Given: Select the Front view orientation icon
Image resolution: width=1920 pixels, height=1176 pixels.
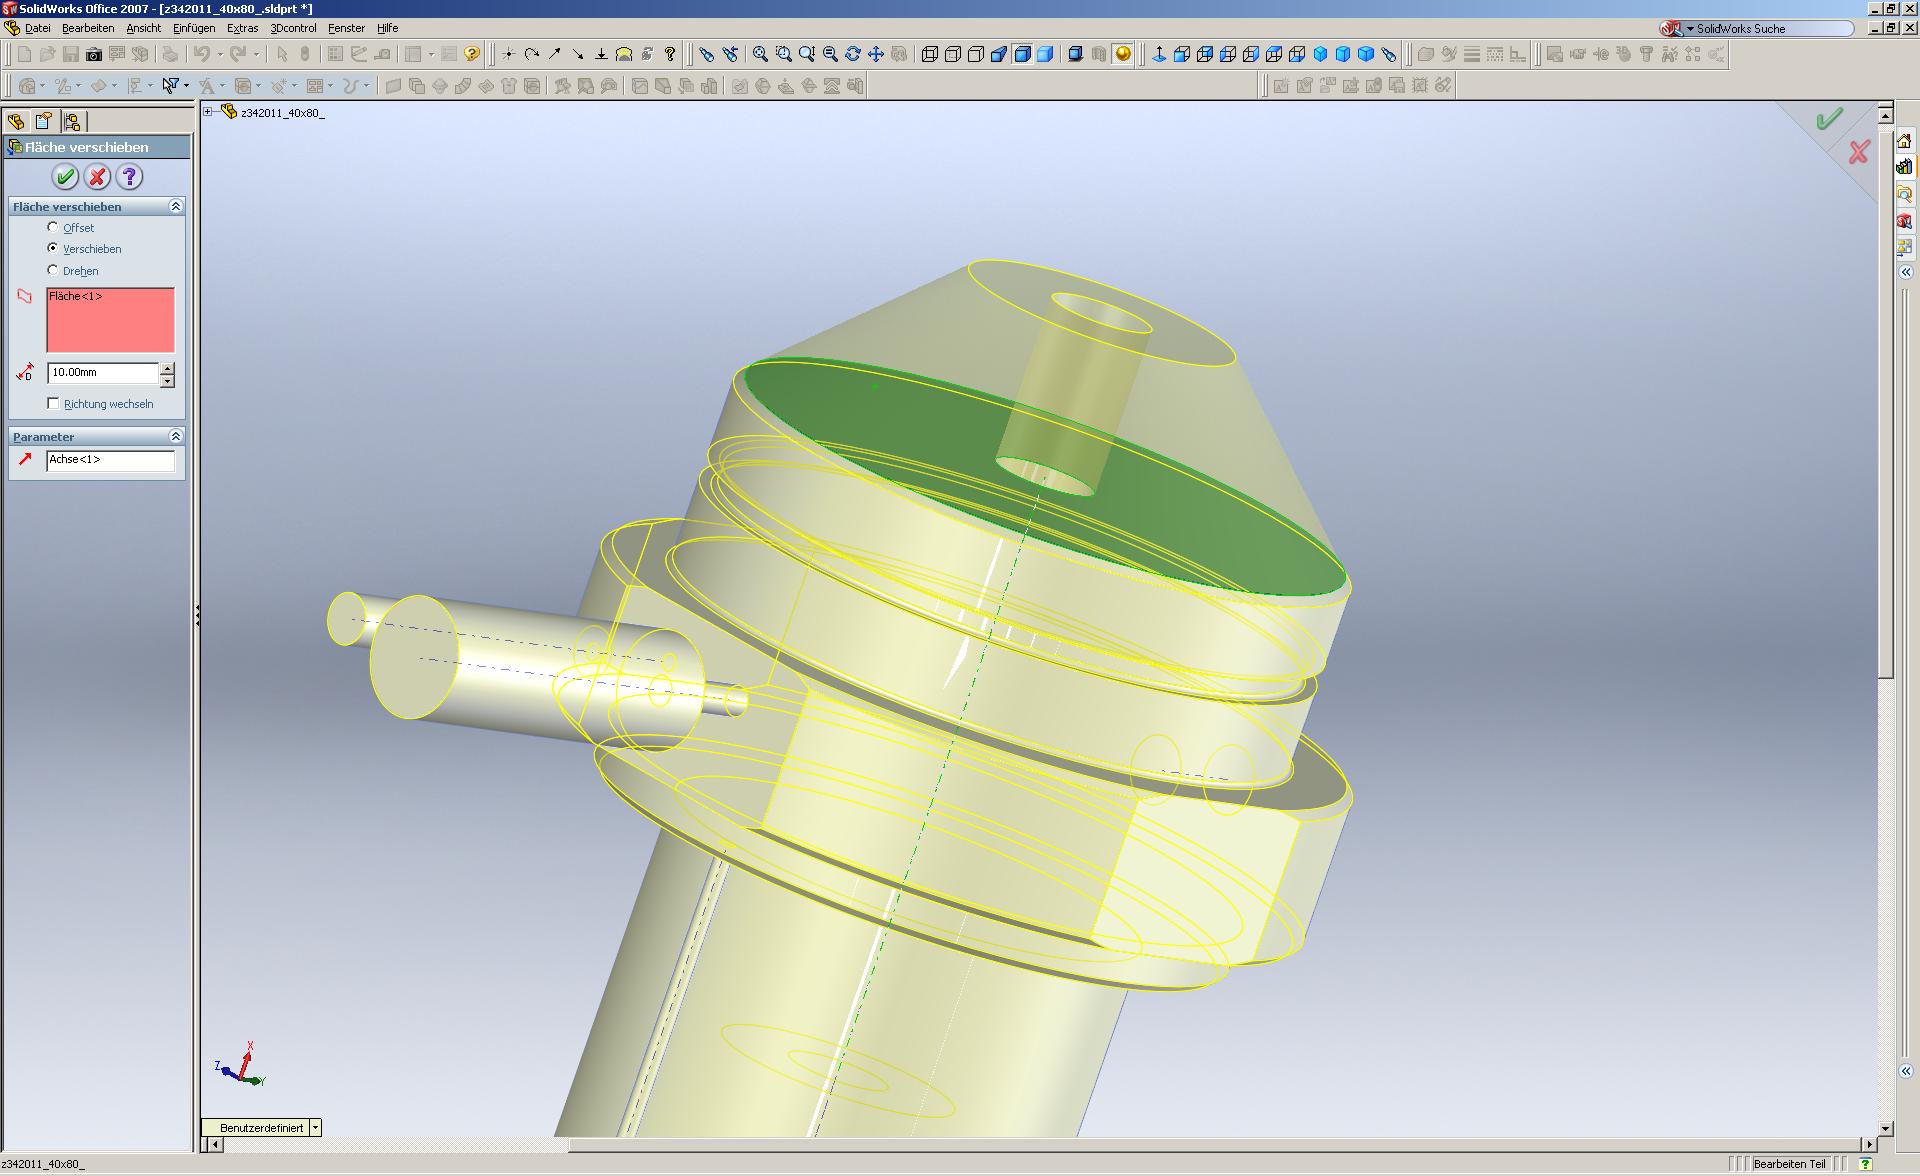Looking at the screenshot, I should 1182,54.
